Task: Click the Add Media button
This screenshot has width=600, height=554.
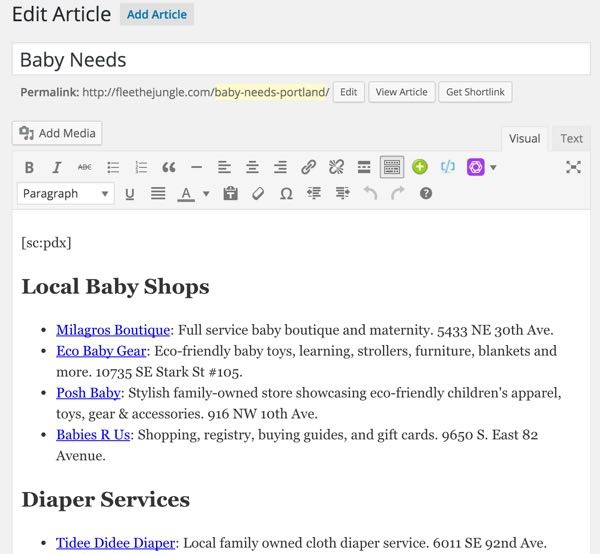Action: 57,133
